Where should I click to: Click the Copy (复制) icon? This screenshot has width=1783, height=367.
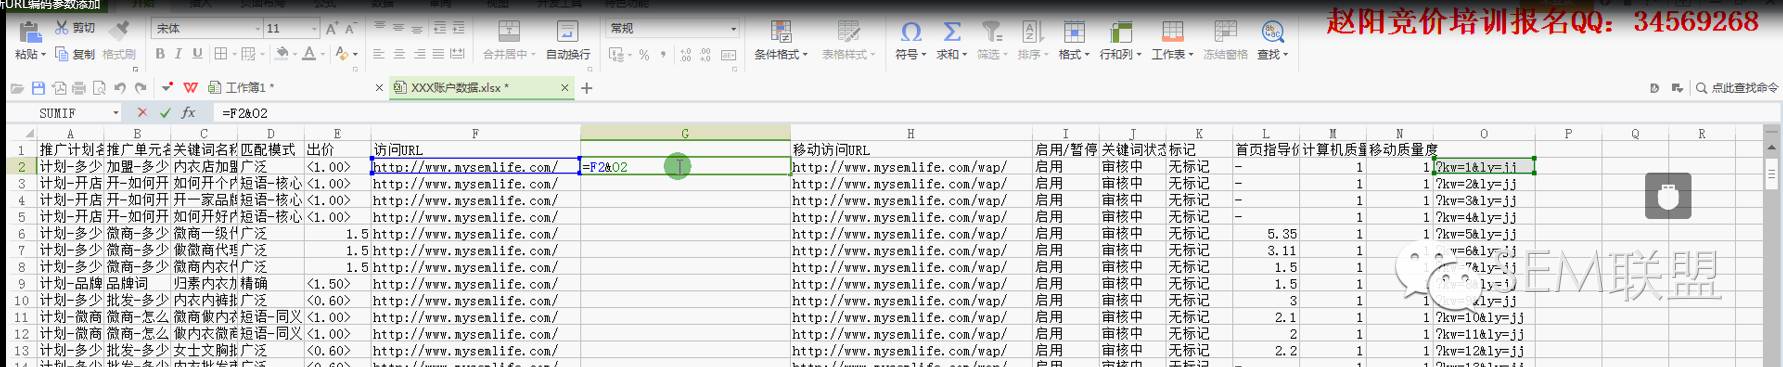(62, 54)
